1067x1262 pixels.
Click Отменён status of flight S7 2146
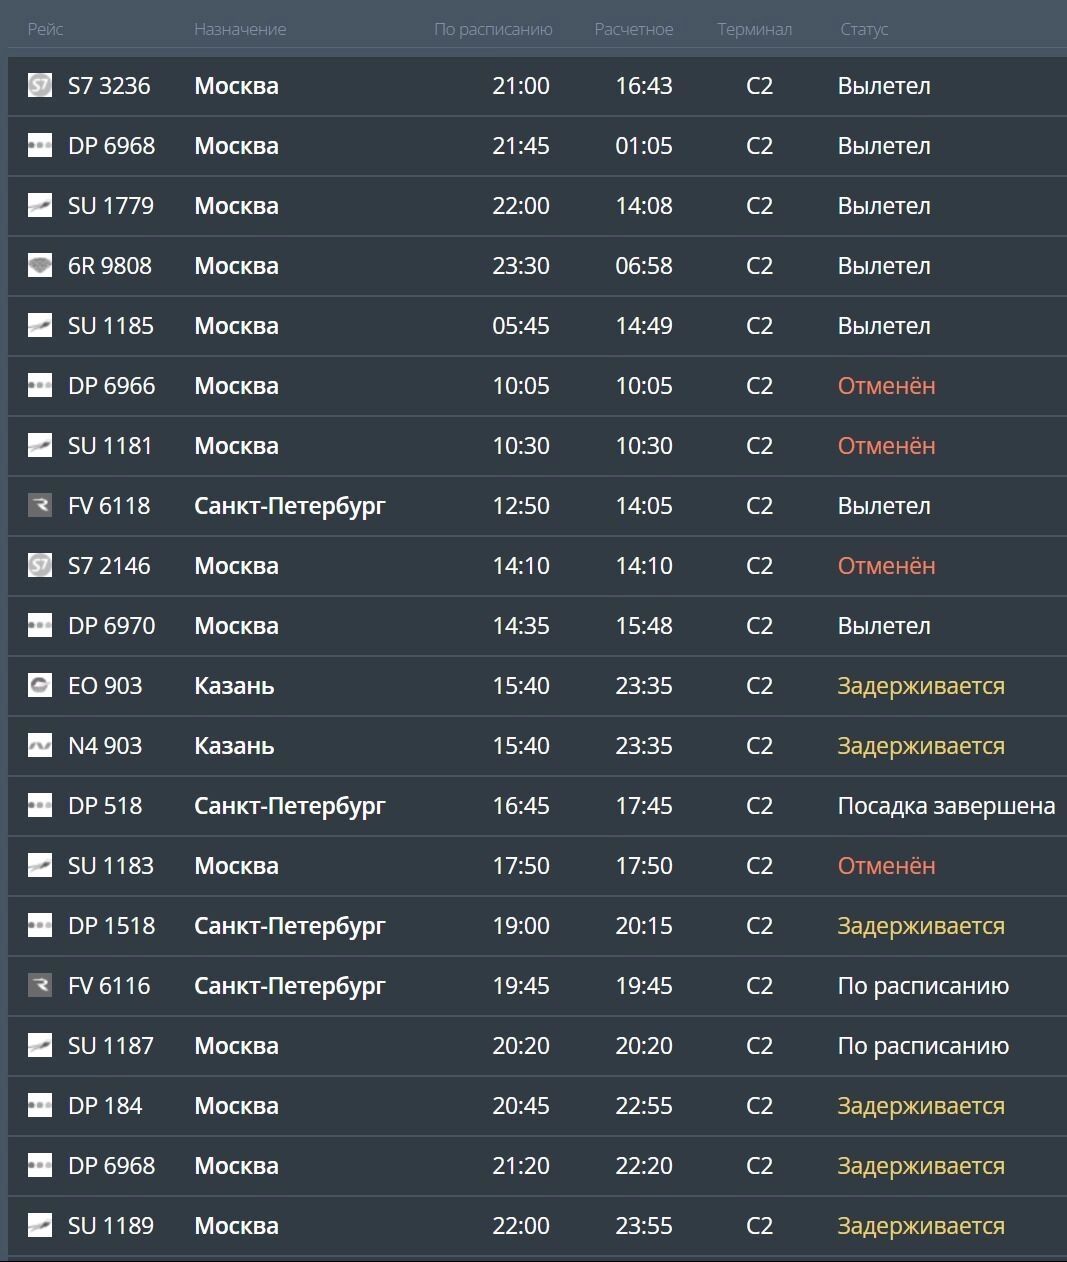(x=886, y=566)
